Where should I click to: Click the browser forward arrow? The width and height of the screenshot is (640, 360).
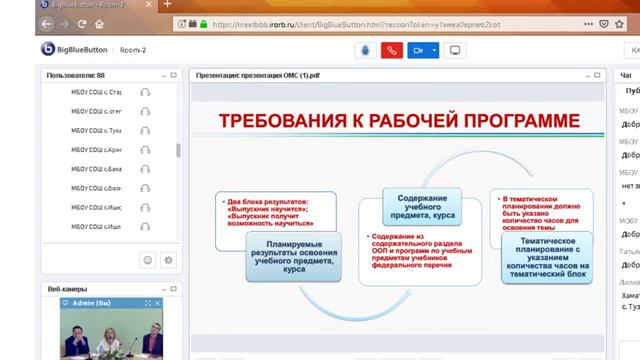point(64,24)
